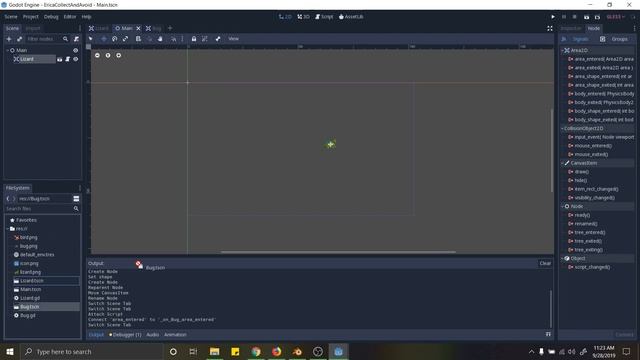This screenshot has width=640, height=360.
Task: Toggle smart snap tool
Action: (173, 39)
